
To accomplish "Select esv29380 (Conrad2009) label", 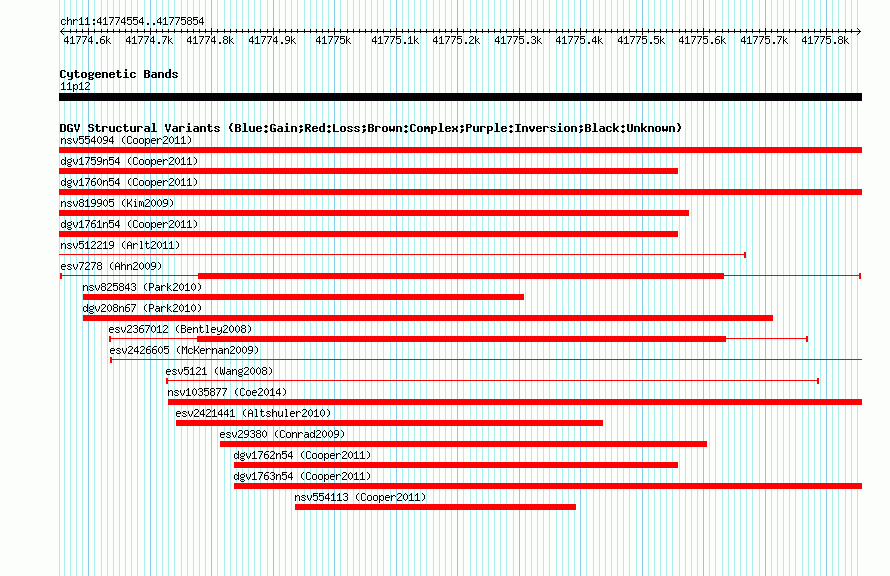I will coord(283,434).
